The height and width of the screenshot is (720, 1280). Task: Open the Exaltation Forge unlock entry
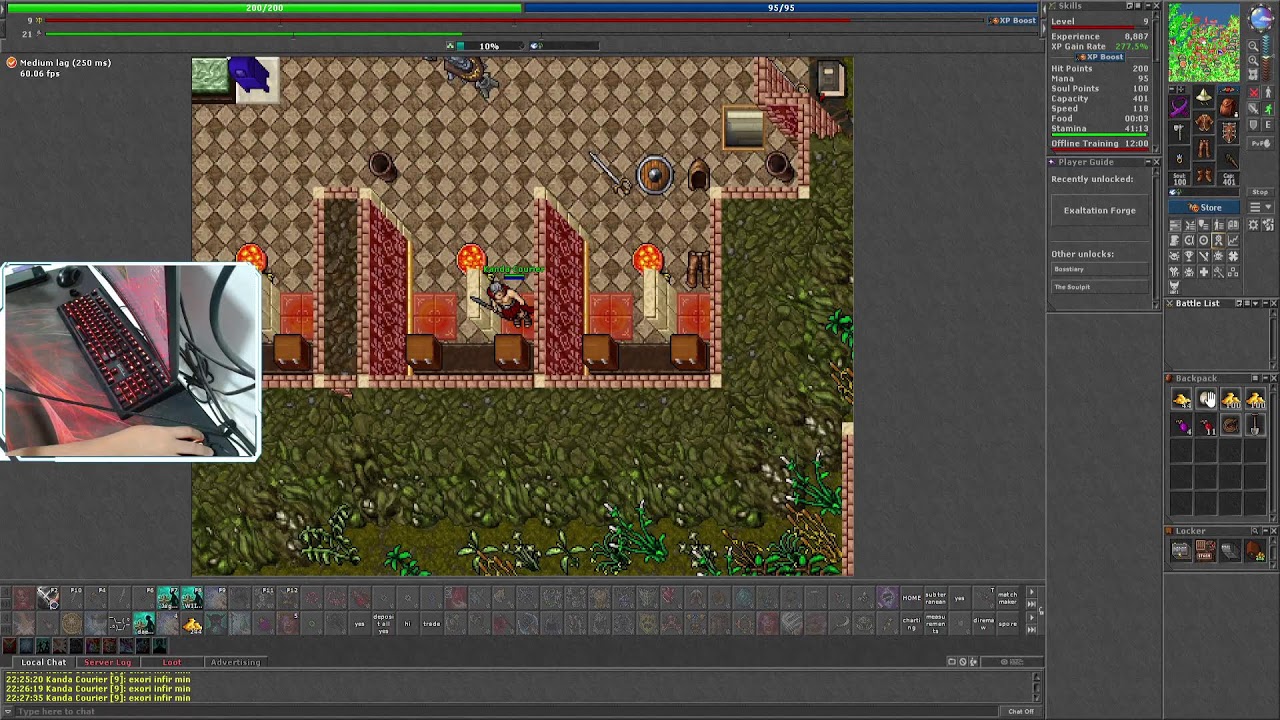tap(1099, 210)
